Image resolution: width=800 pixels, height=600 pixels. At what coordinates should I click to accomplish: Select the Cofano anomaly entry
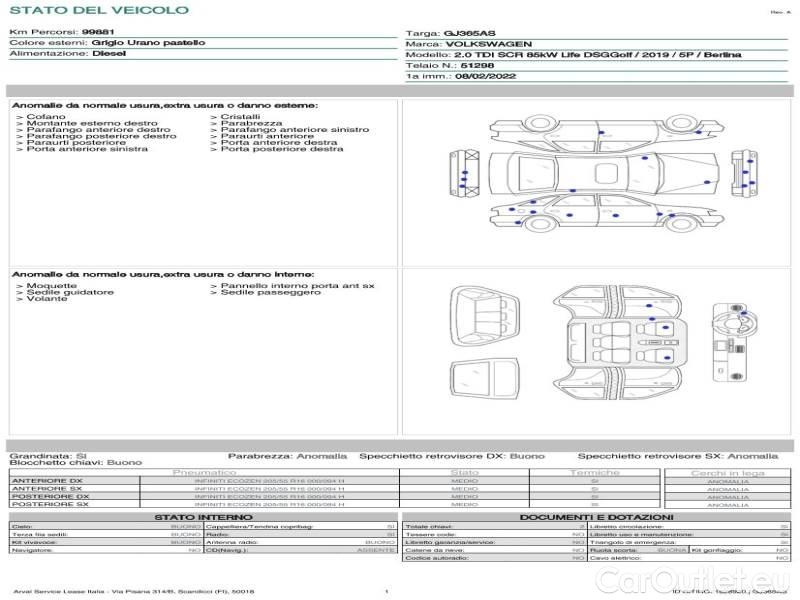tap(46, 117)
